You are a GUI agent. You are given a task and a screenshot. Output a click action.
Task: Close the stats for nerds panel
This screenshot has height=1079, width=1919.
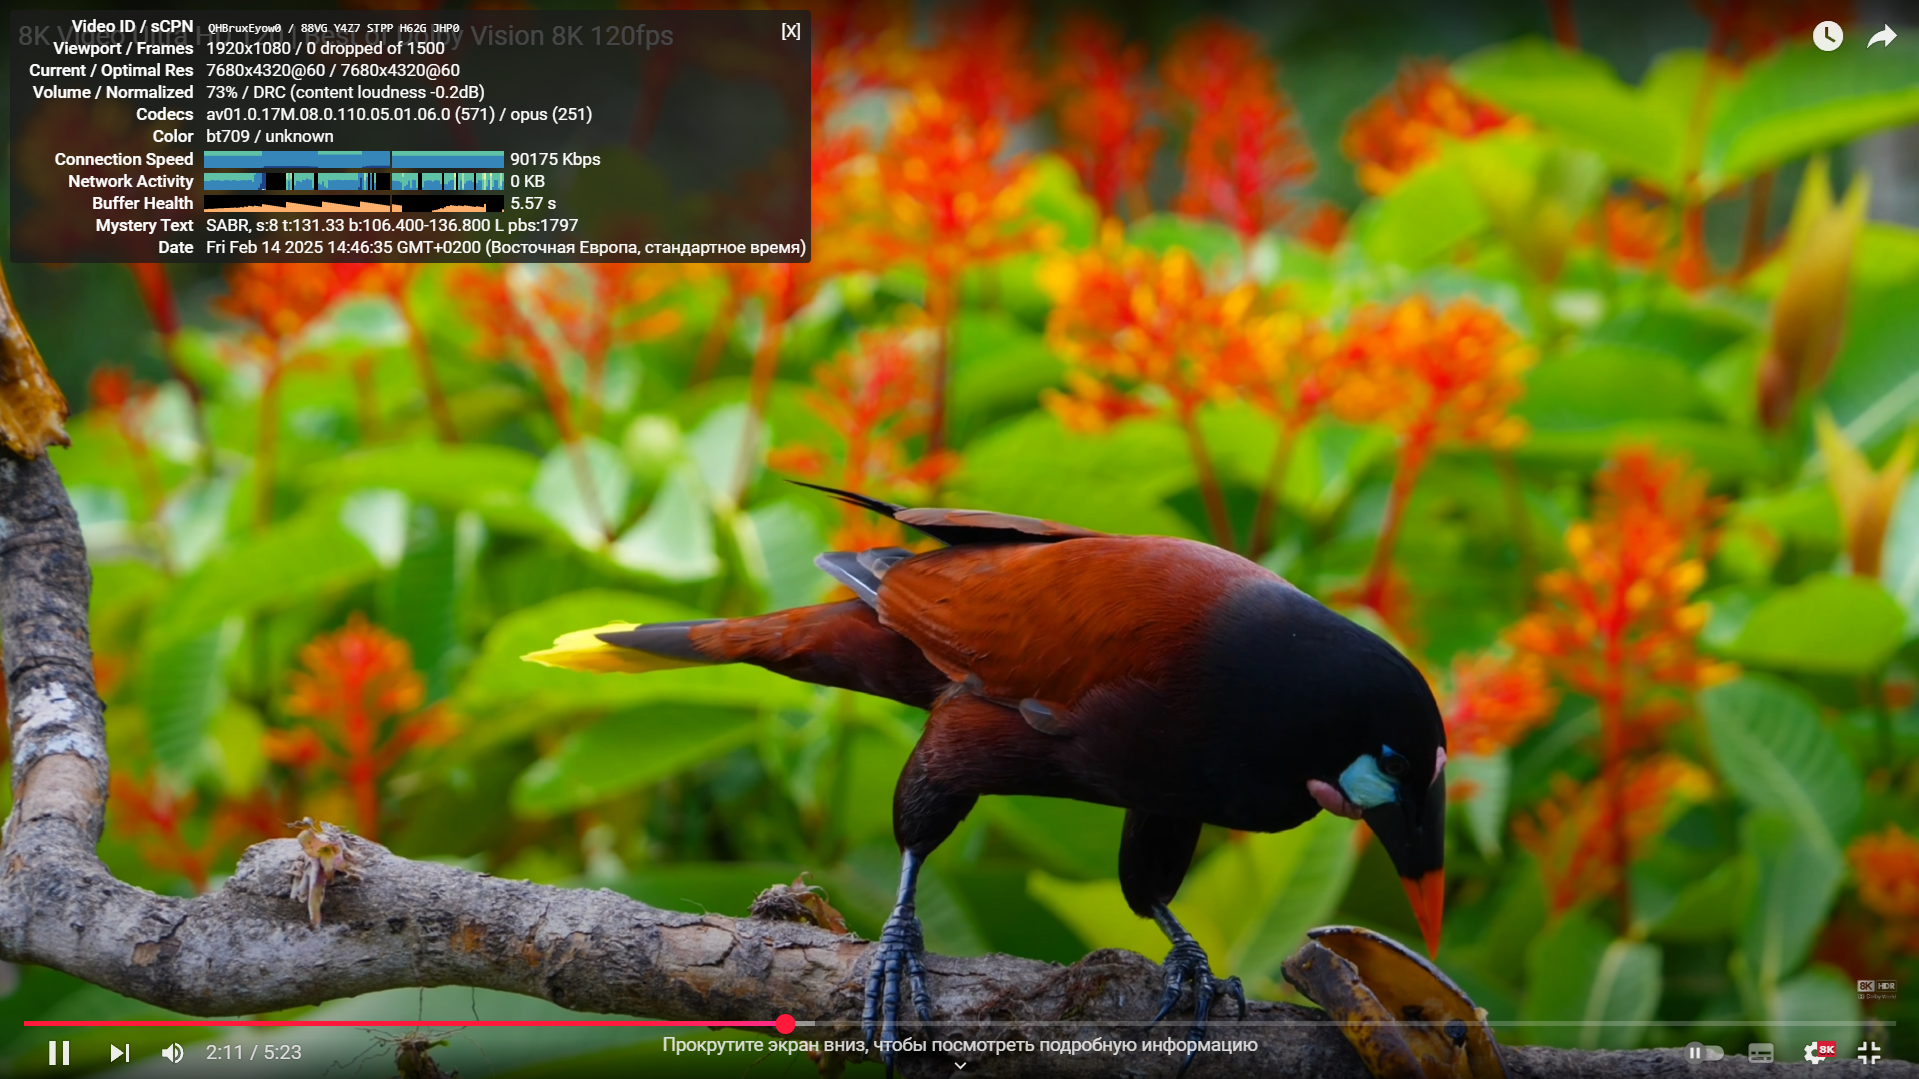tap(791, 31)
